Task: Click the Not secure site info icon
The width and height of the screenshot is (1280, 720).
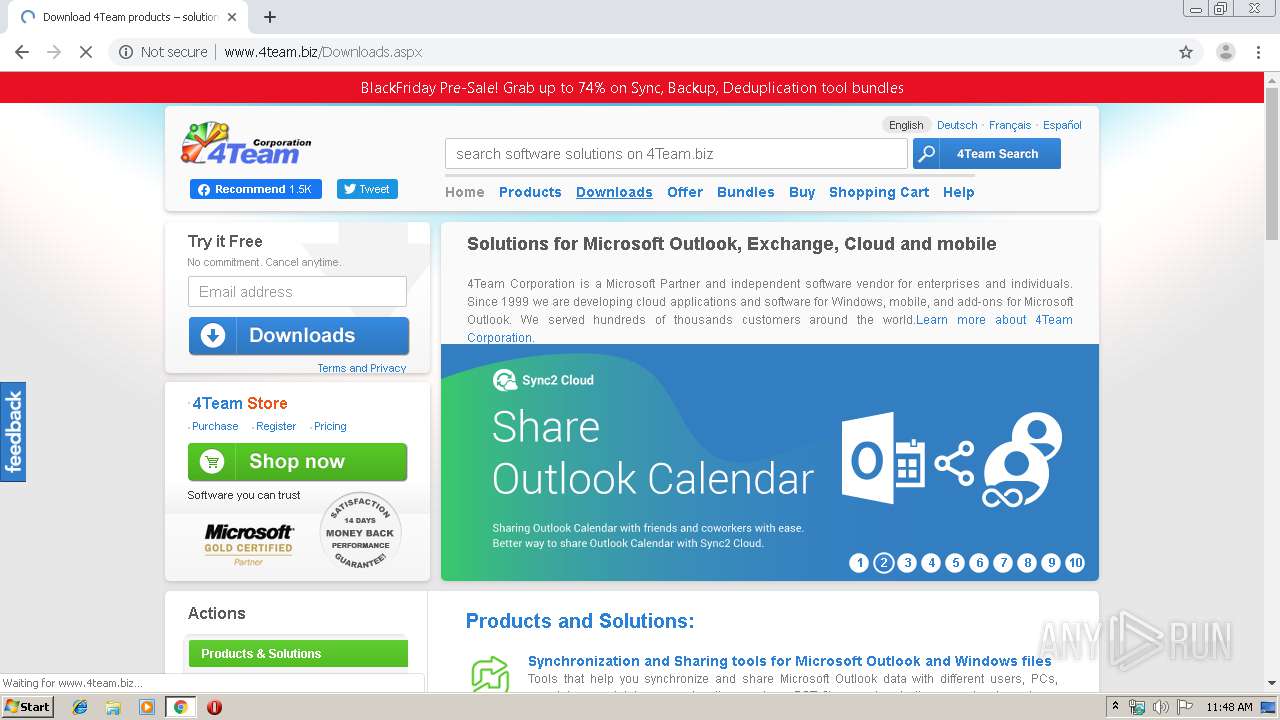Action: tap(126, 52)
